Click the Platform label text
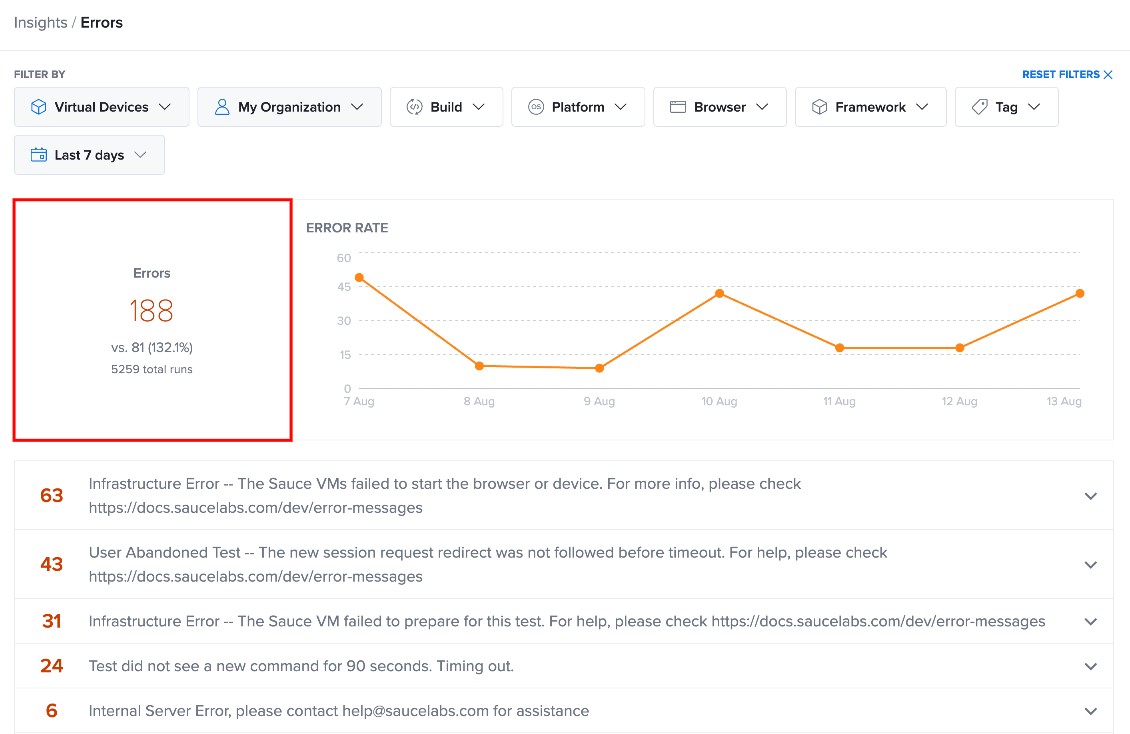Screen dimensions: 1130x734 pyautogui.click(x=578, y=107)
